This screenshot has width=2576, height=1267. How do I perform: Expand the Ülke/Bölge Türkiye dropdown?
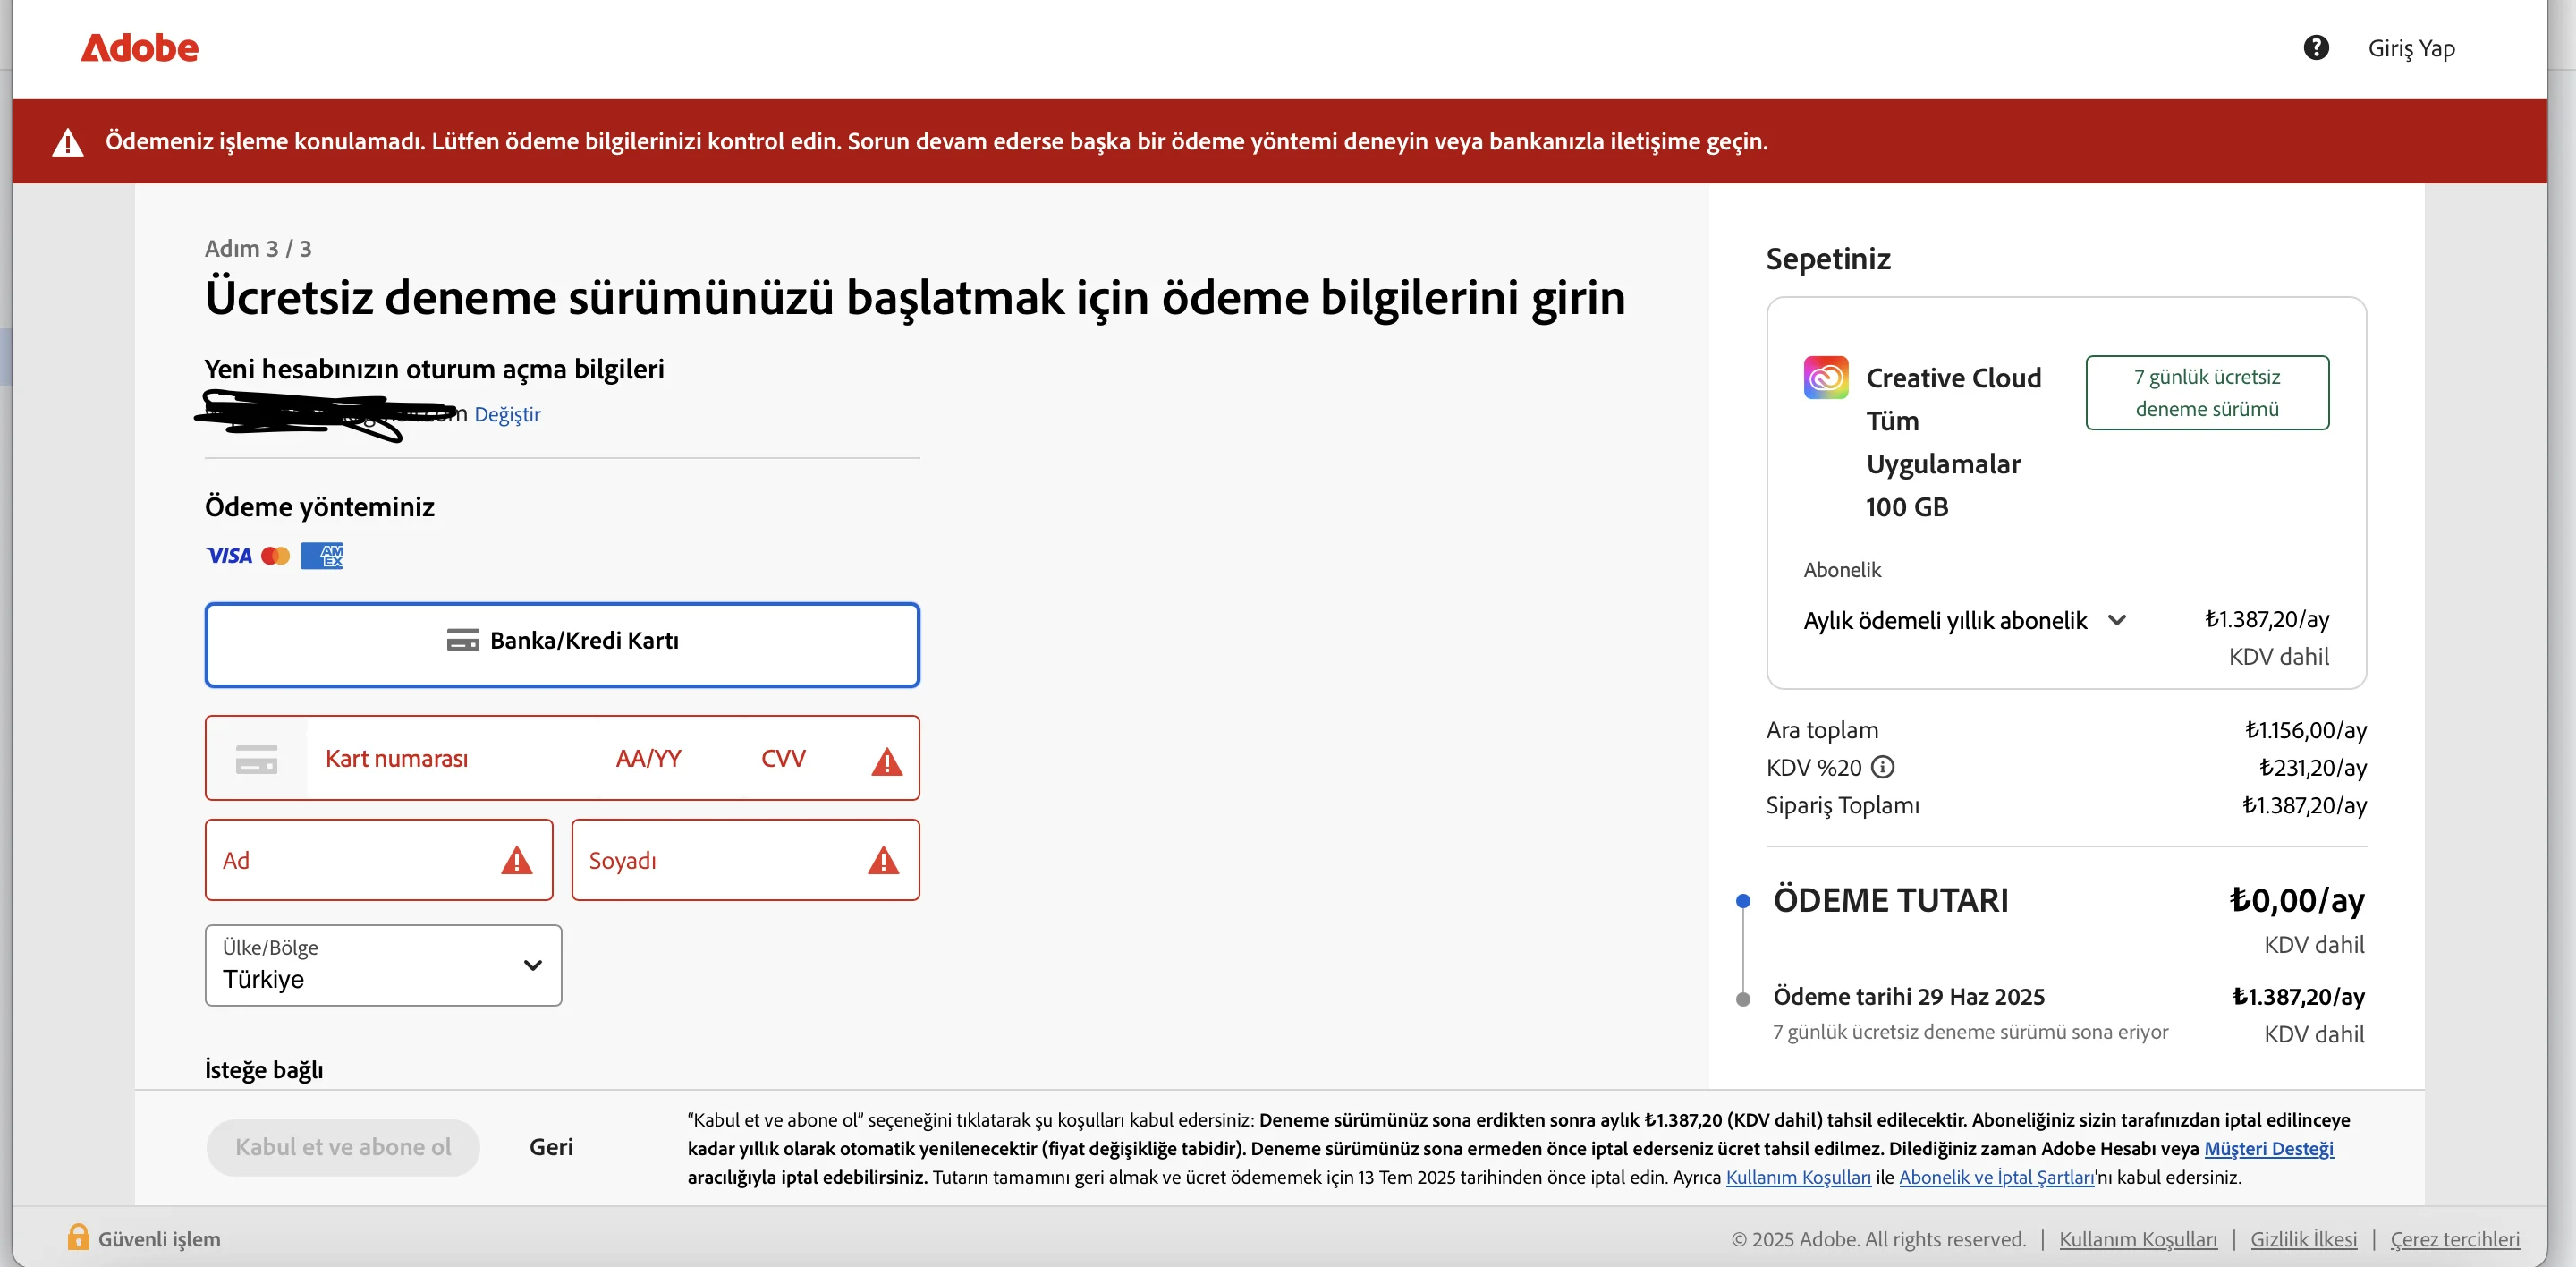383,965
